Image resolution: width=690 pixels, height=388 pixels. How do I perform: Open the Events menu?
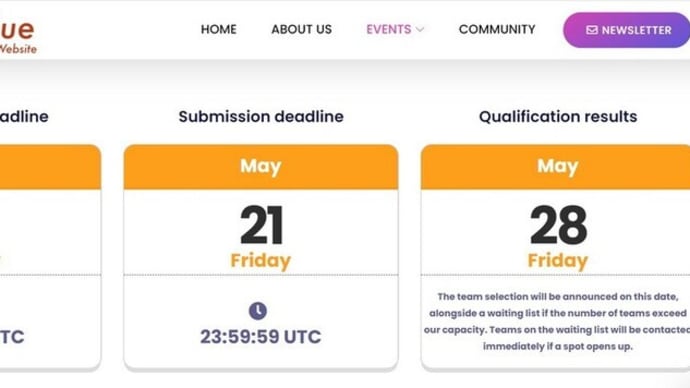point(389,29)
